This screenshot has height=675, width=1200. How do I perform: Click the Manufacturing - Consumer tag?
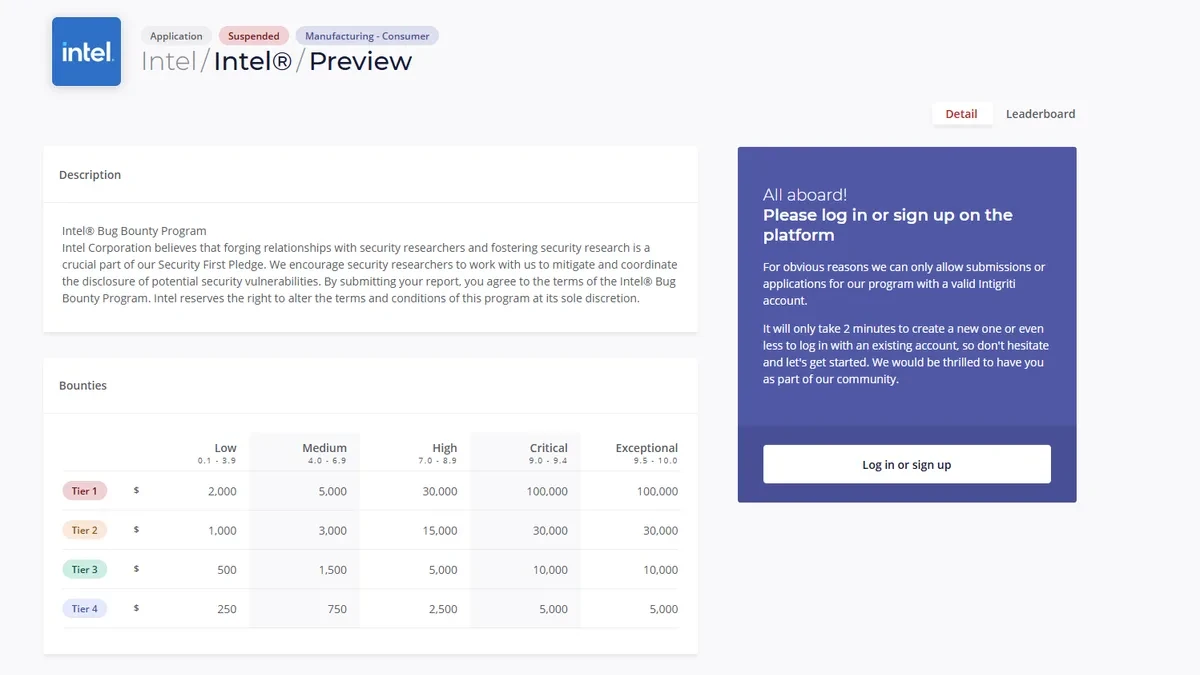pos(367,36)
